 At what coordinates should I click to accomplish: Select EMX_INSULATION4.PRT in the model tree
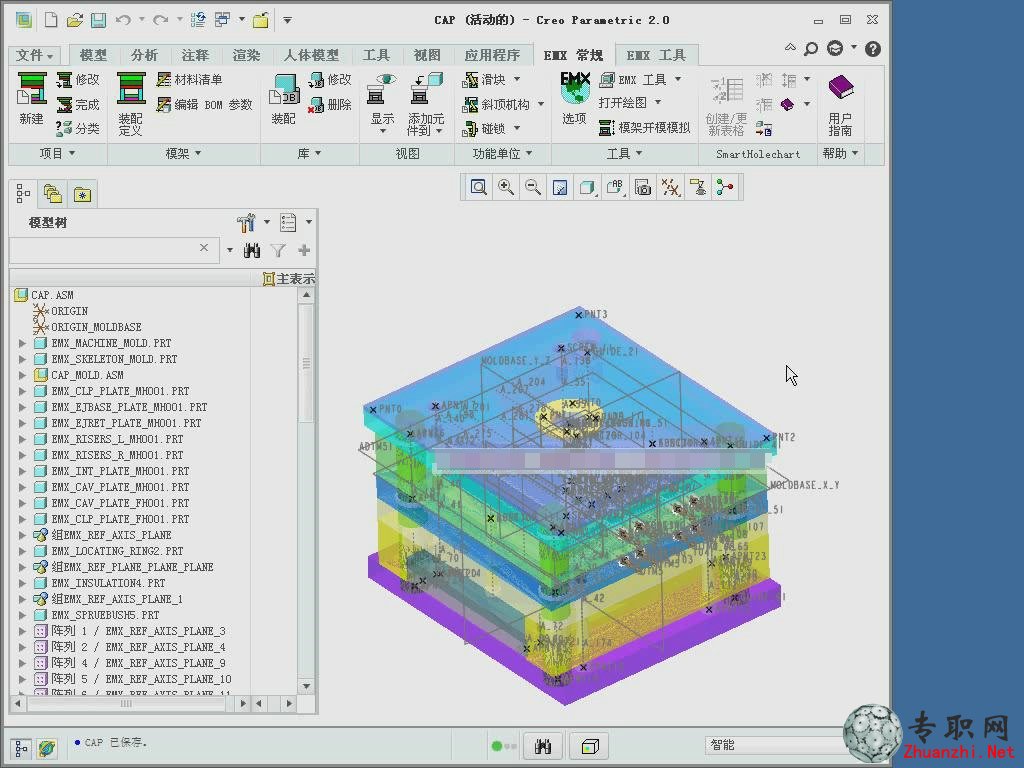point(108,583)
